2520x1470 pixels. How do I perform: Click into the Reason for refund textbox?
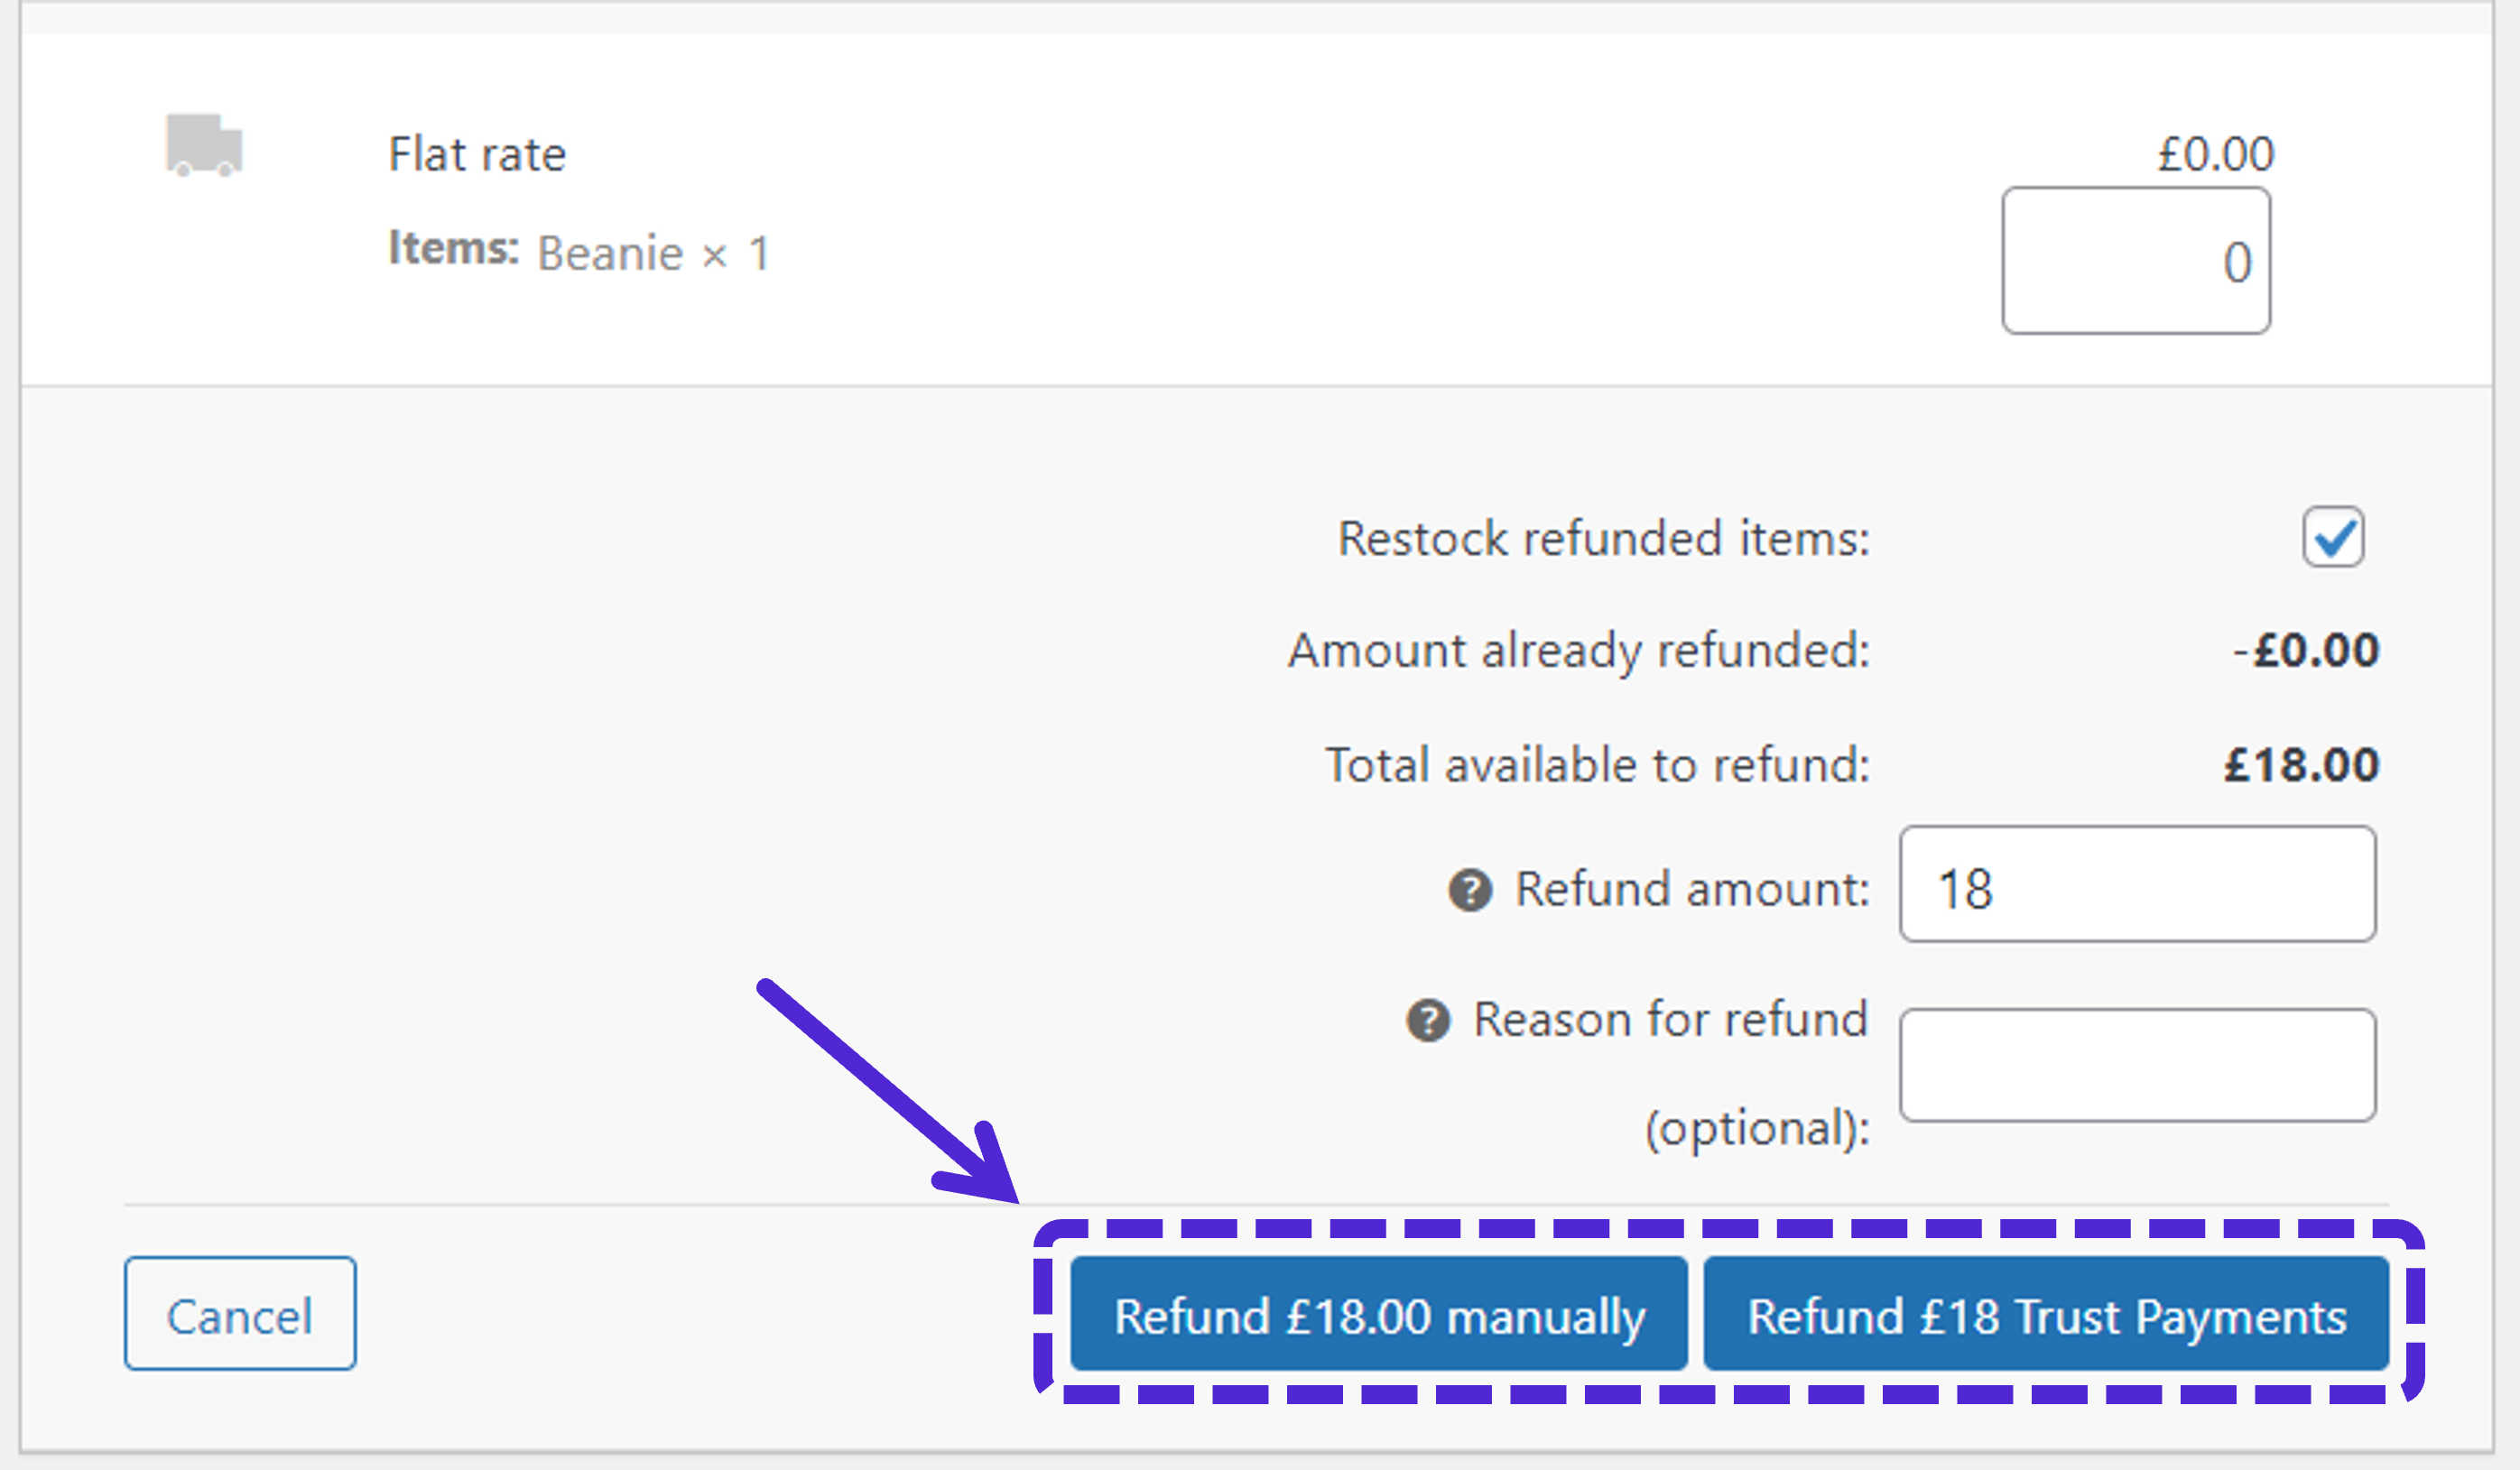[x=2137, y=1066]
